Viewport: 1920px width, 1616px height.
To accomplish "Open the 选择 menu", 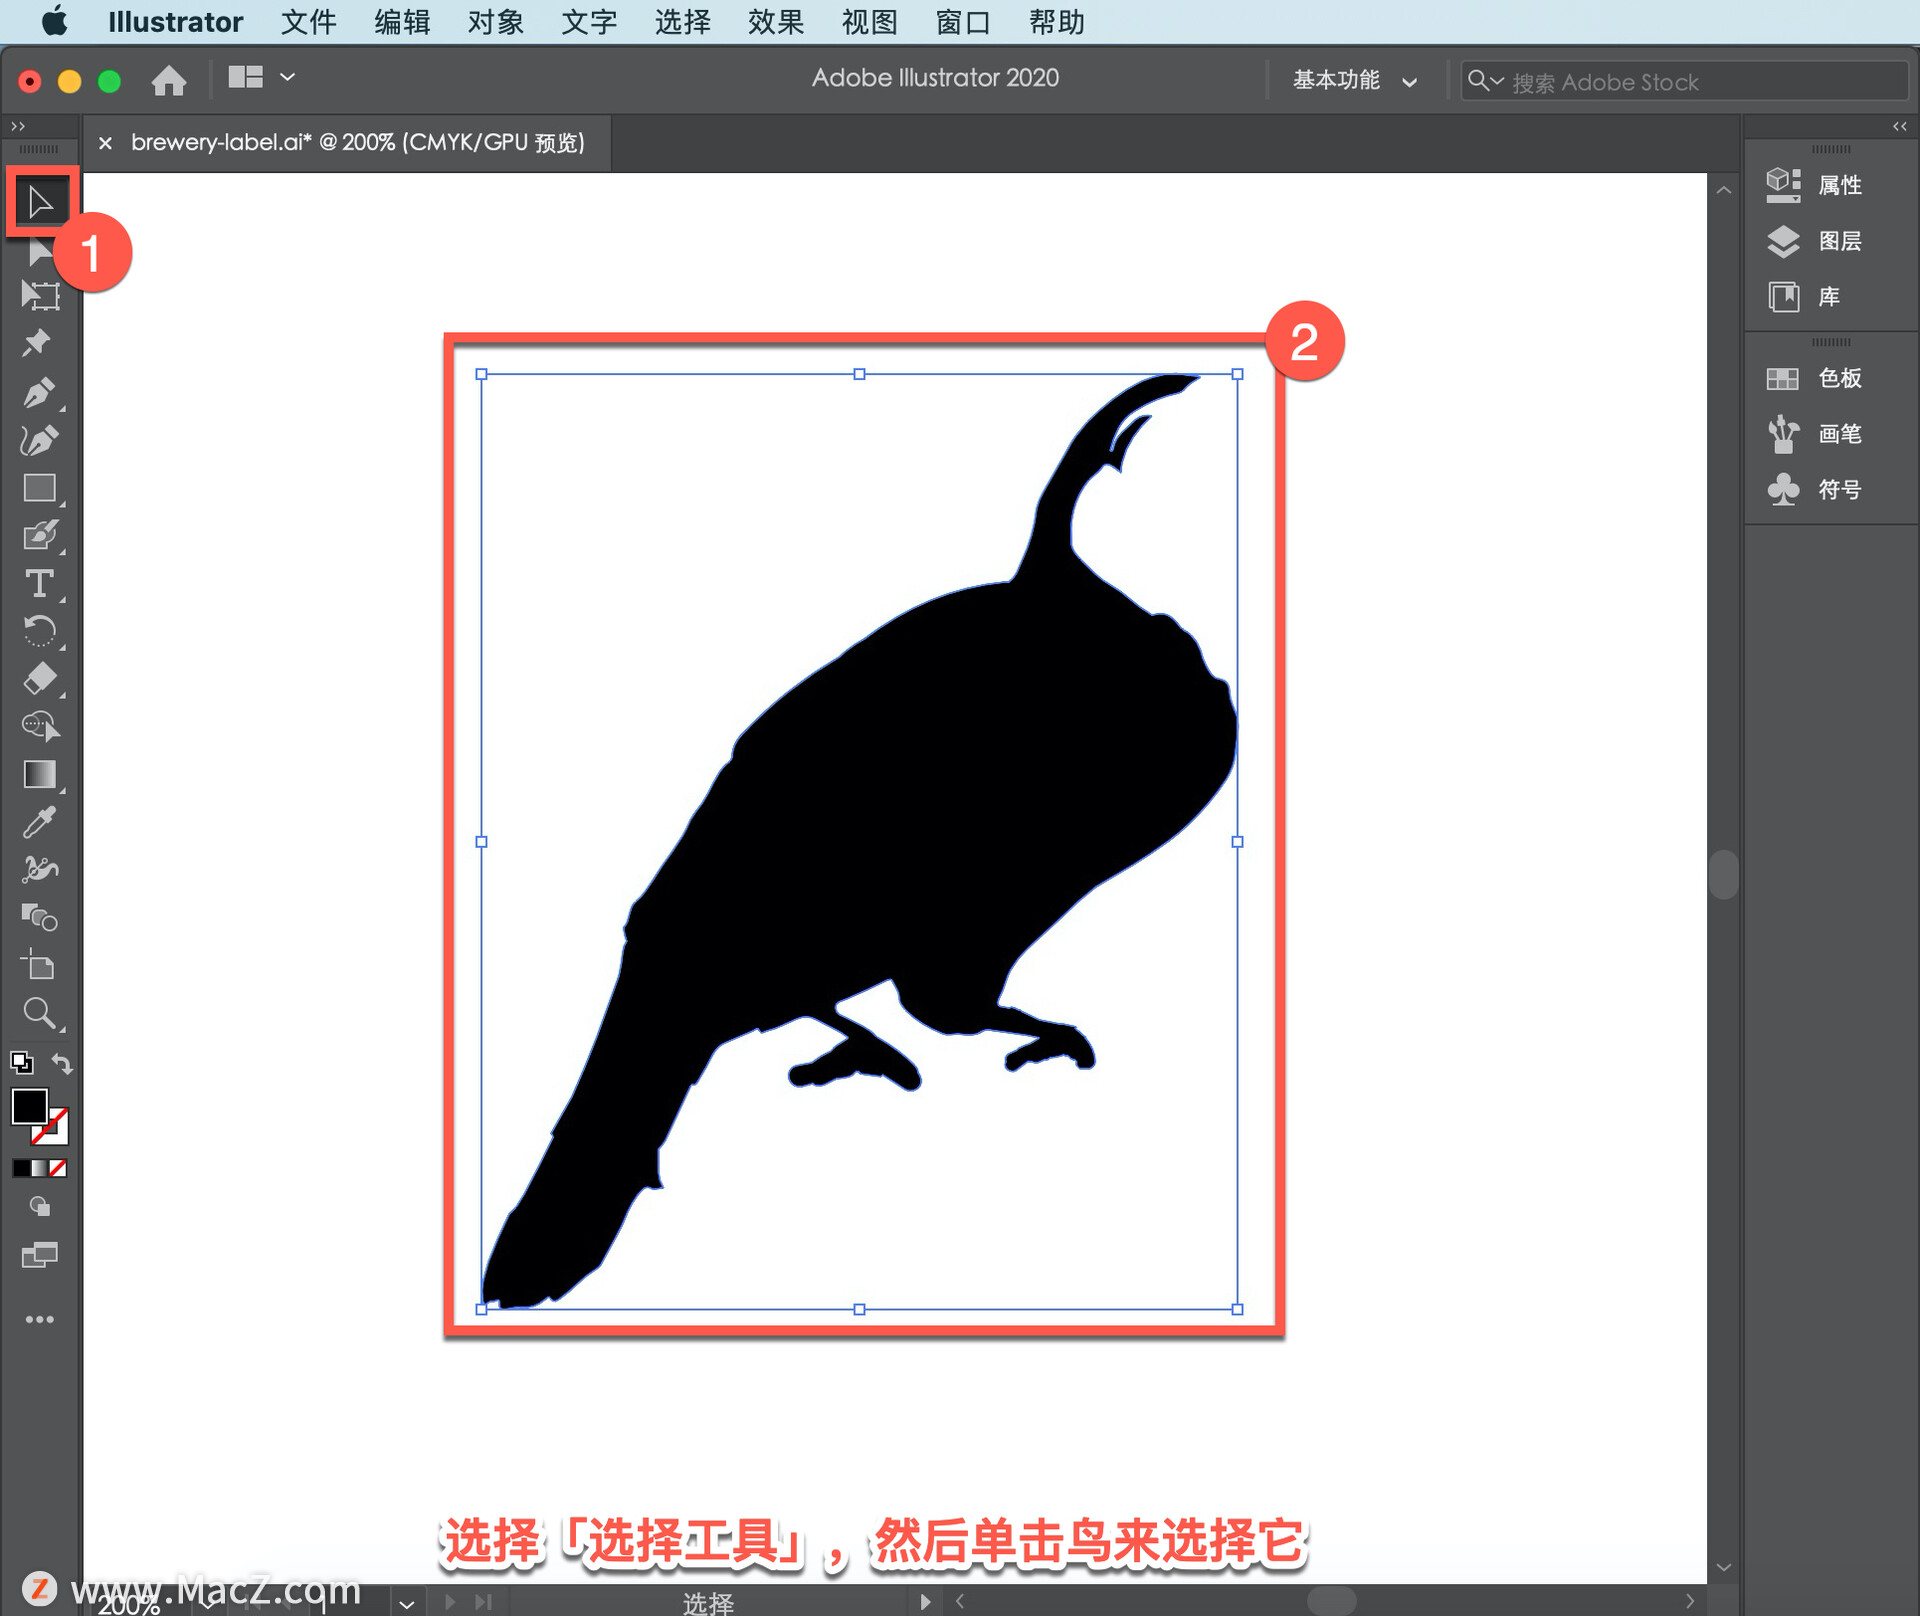I will [682, 22].
